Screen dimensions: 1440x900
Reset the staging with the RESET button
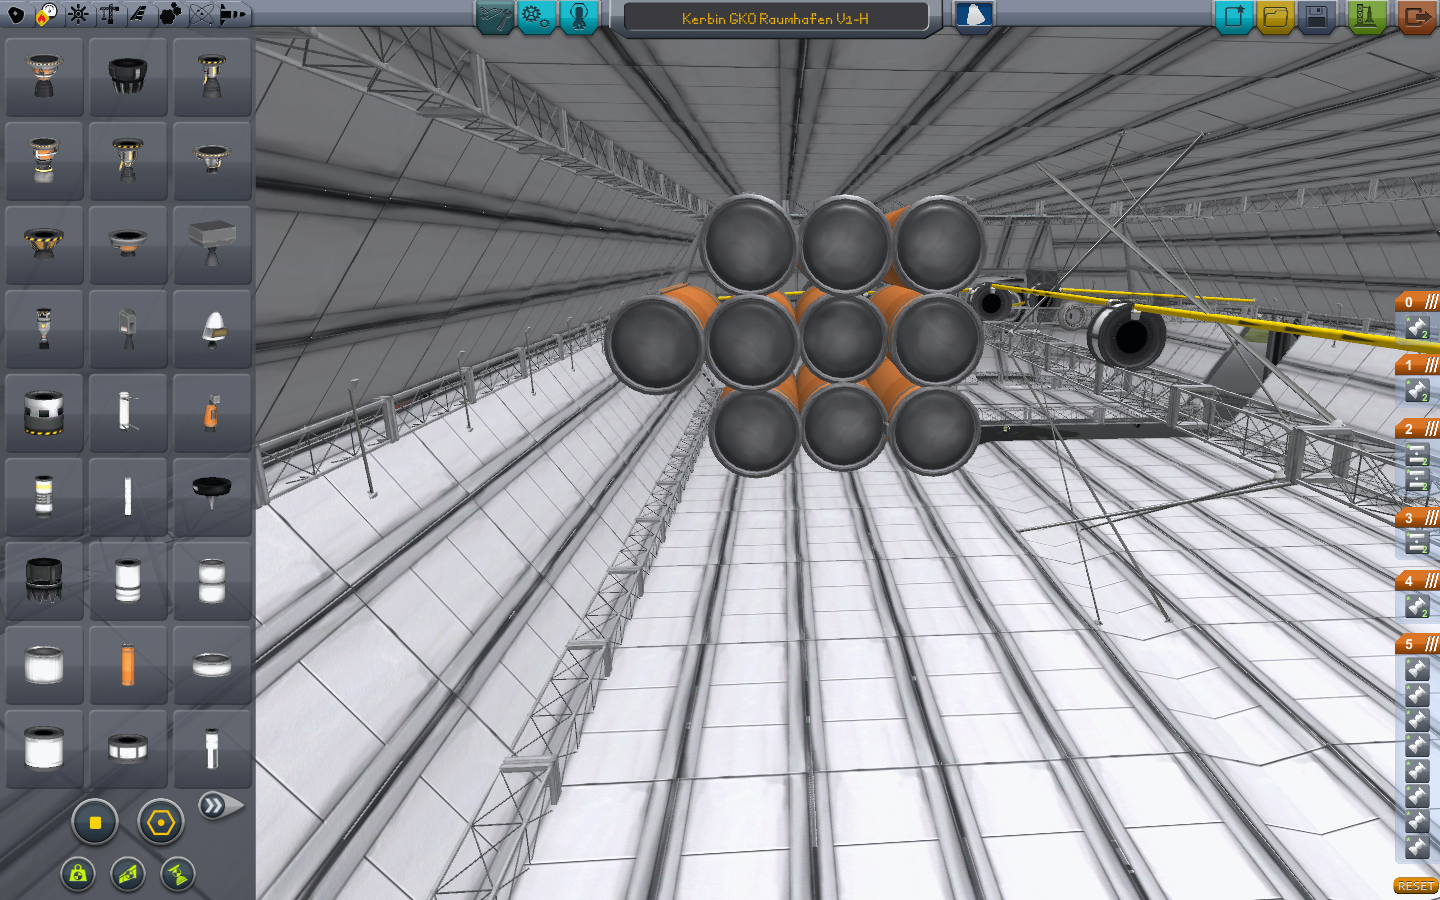coord(1415,886)
